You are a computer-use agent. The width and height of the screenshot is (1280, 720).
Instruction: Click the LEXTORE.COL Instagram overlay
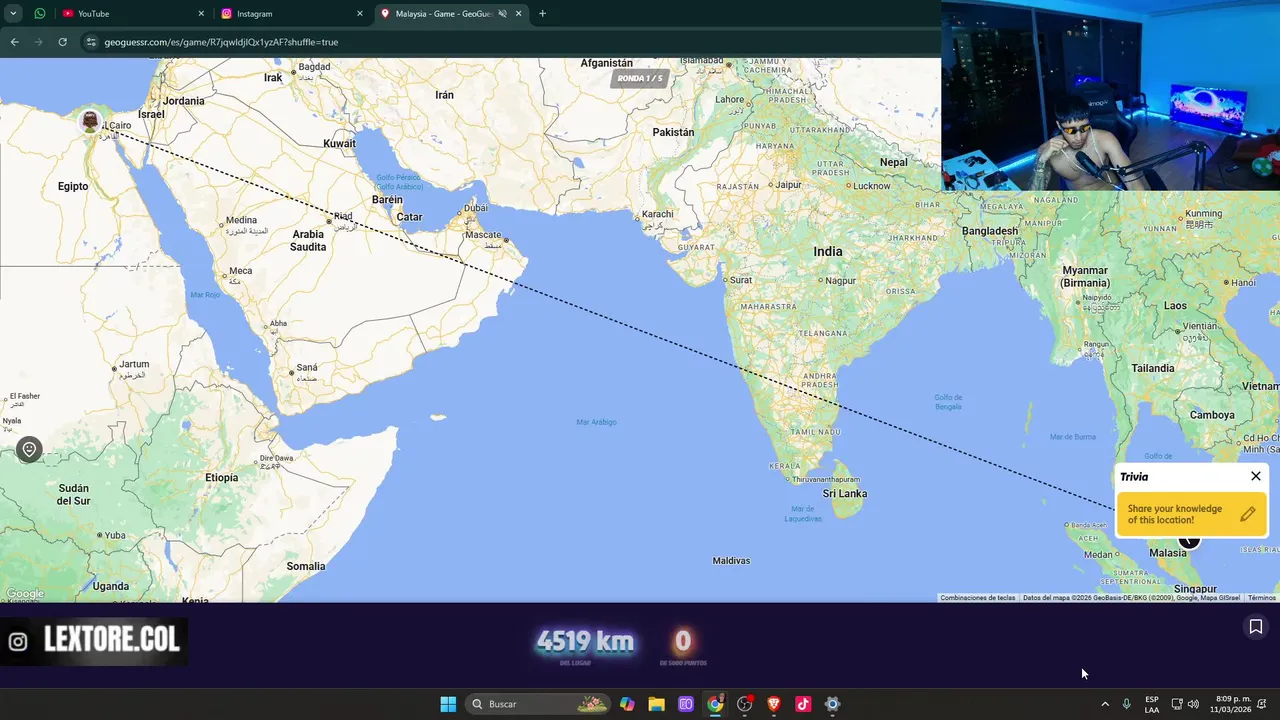[x=95, y=641]
